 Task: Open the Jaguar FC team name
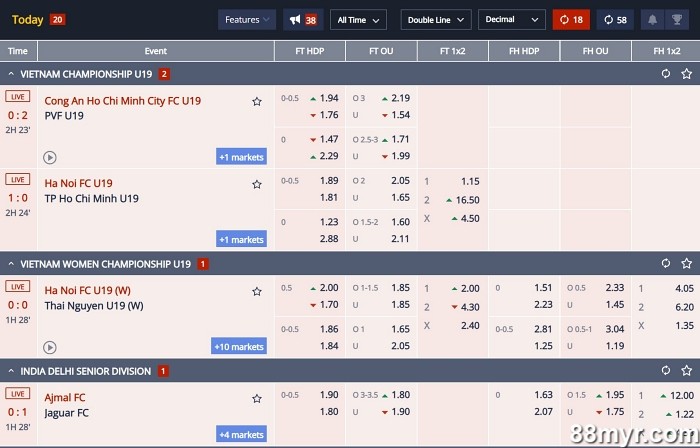coord(67,413)
